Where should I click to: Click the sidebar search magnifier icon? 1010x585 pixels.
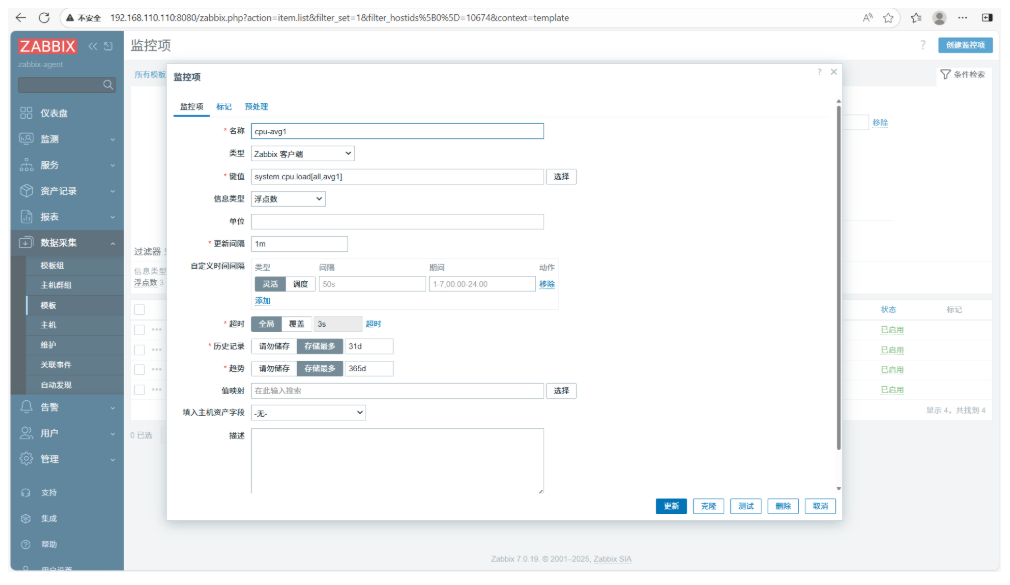click(108, 84)
